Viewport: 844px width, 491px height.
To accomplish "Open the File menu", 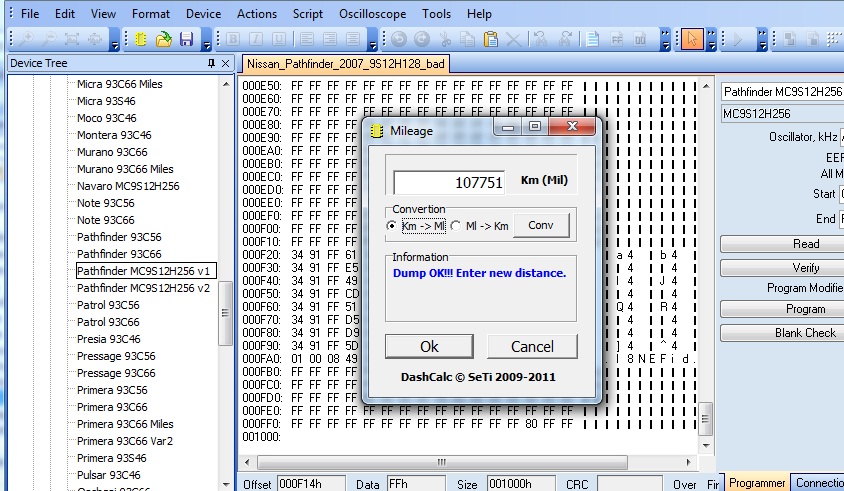I will [x=30, y=14].
